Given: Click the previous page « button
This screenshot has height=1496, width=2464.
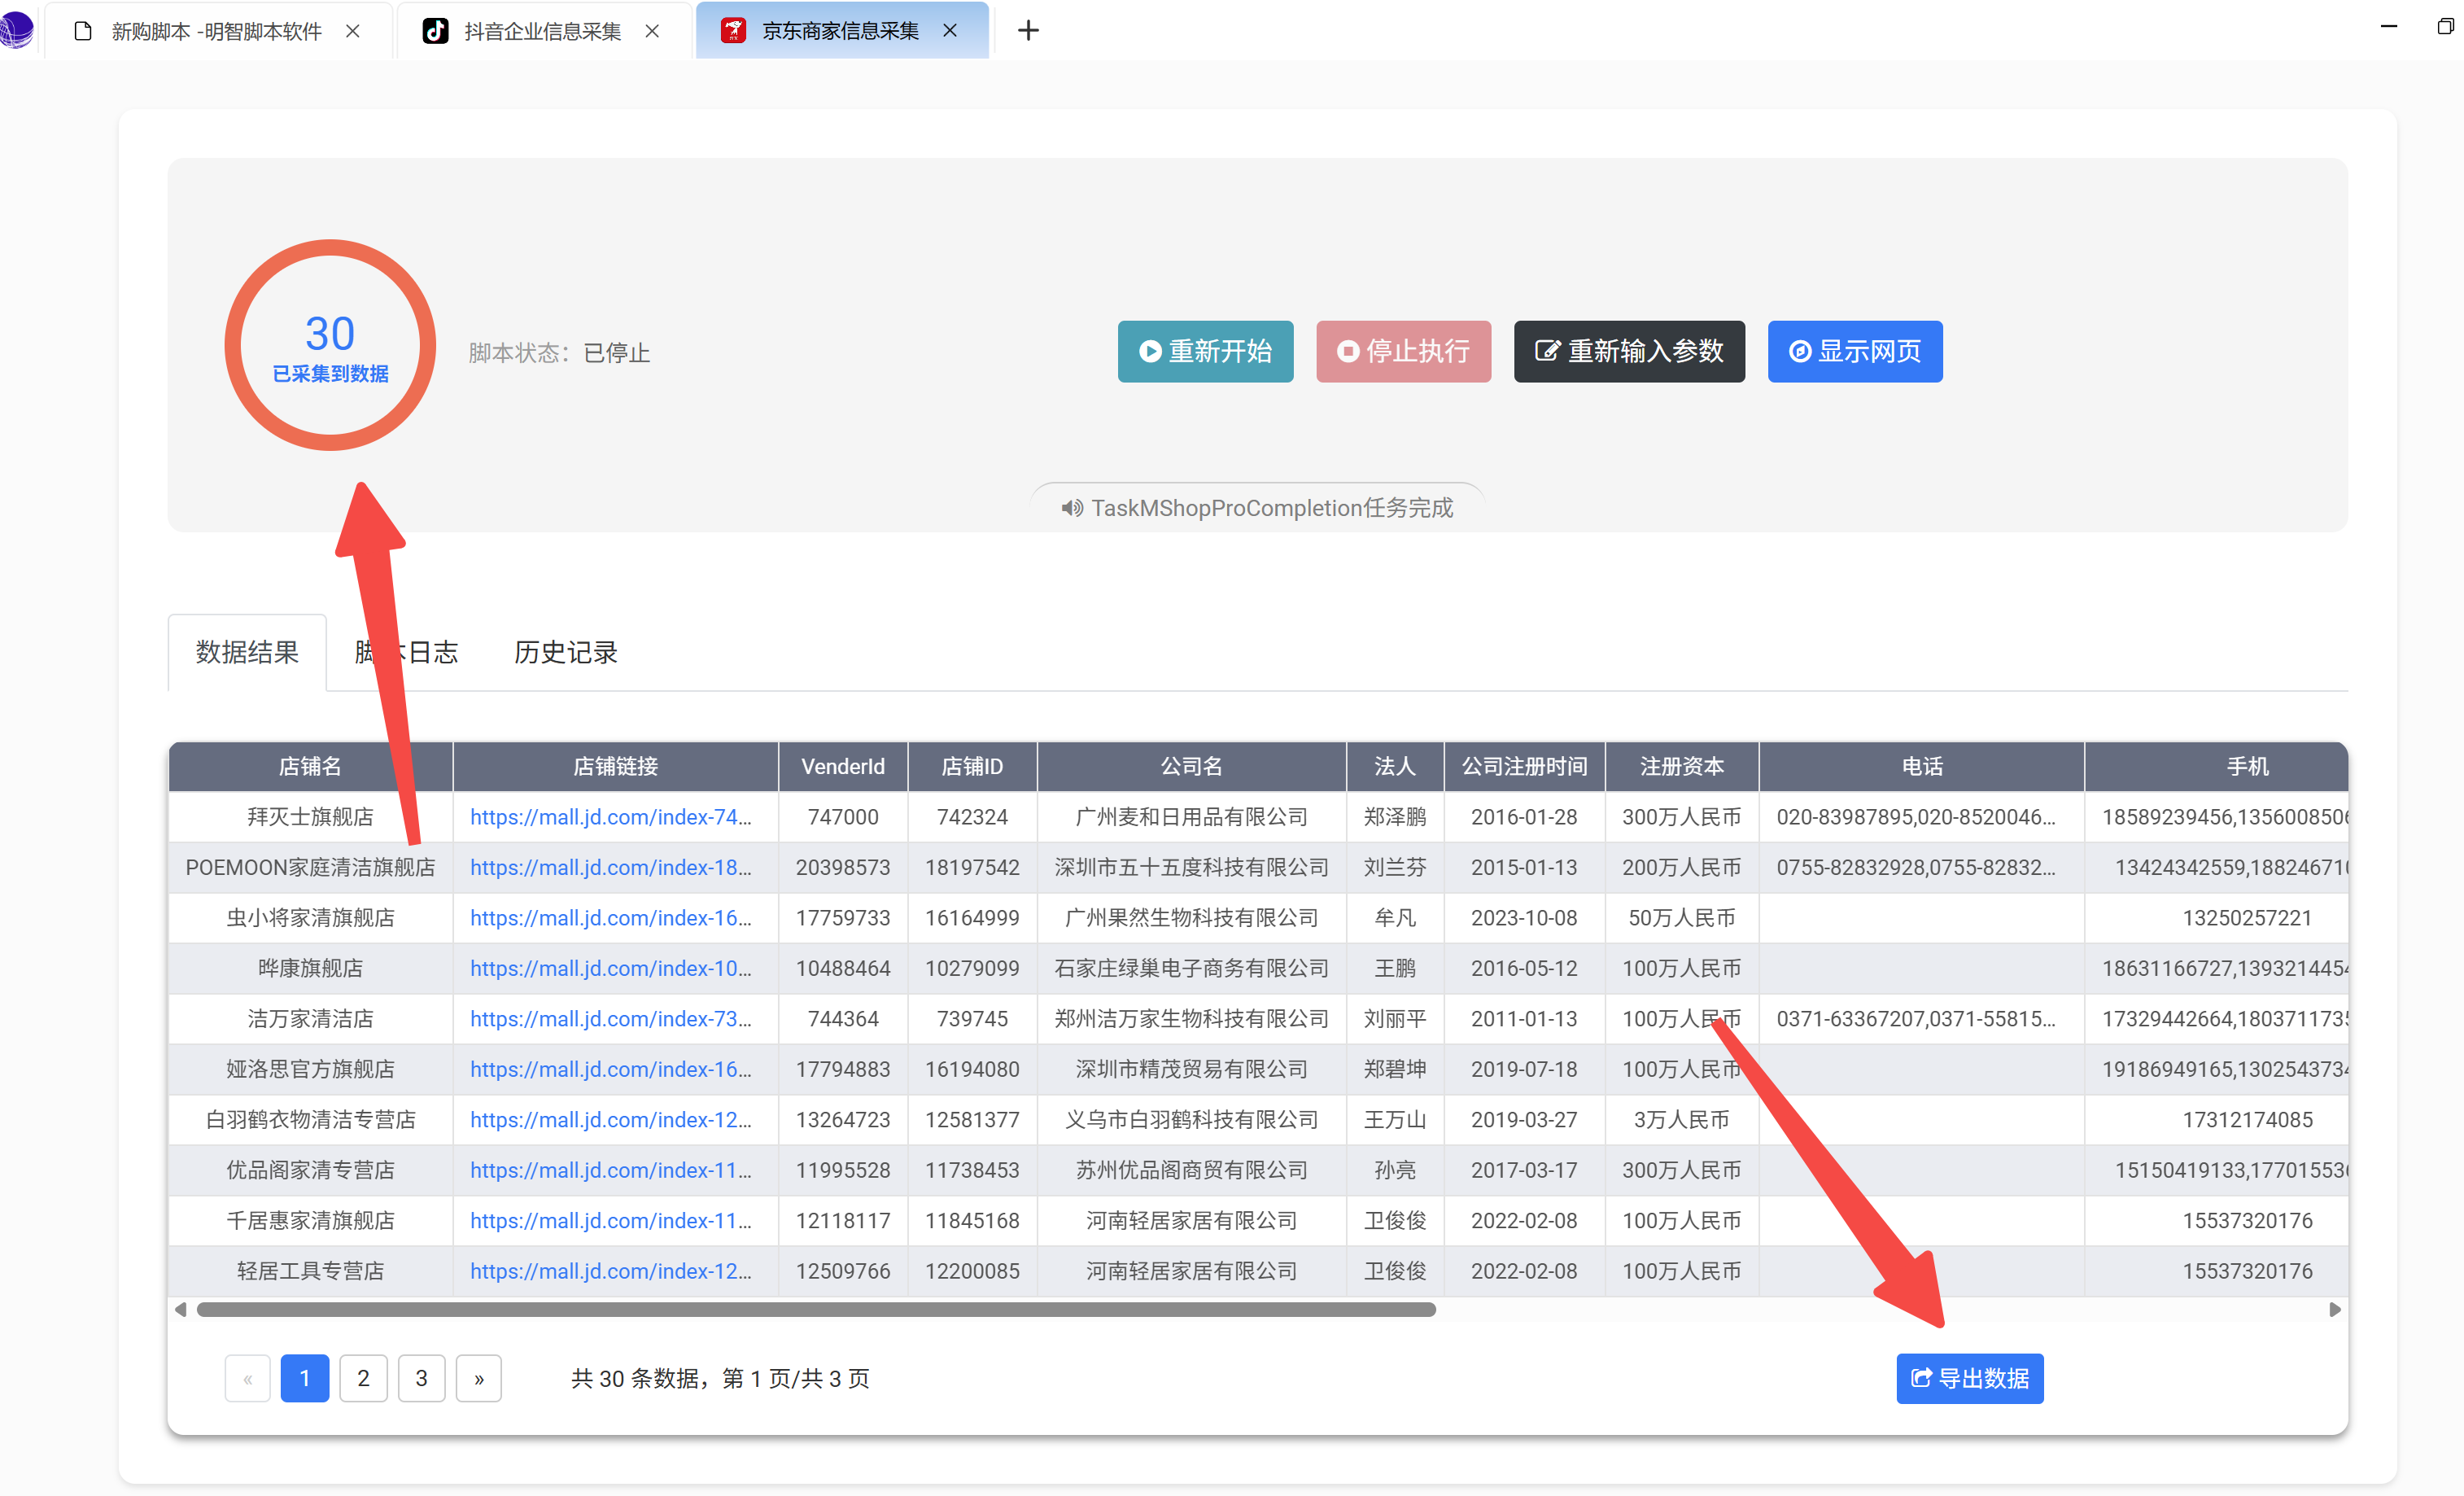Looking at the screenshot, I should point(247,1378).
